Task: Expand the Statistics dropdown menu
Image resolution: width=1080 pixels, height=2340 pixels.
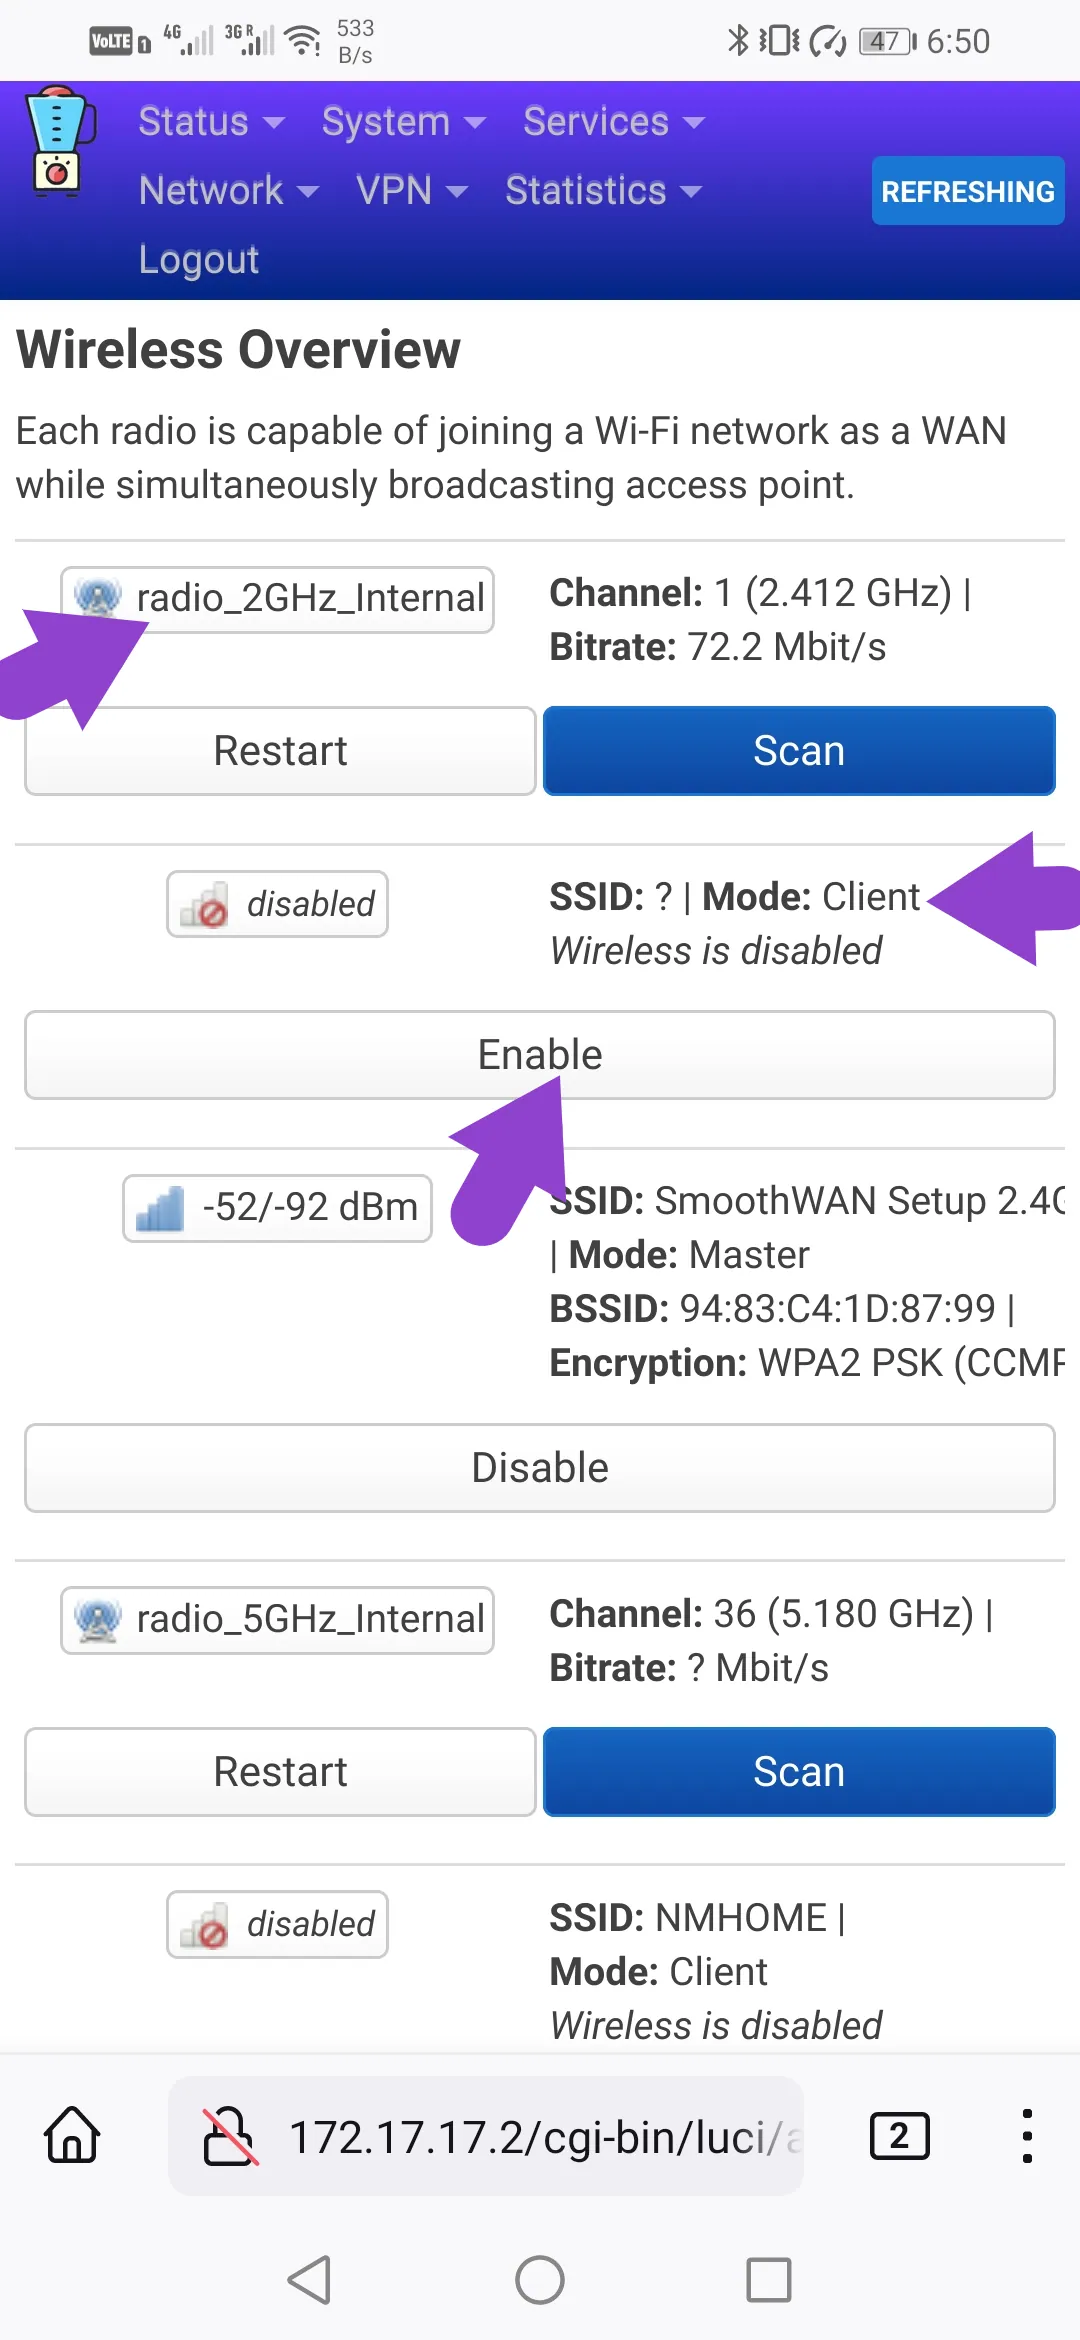Action: click(604, 190)
